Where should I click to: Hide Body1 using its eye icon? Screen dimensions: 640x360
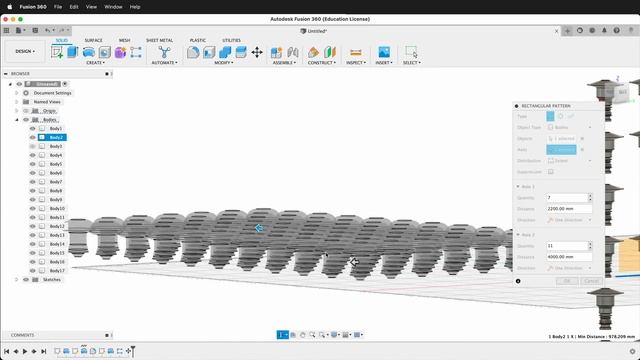coord(33,129)
